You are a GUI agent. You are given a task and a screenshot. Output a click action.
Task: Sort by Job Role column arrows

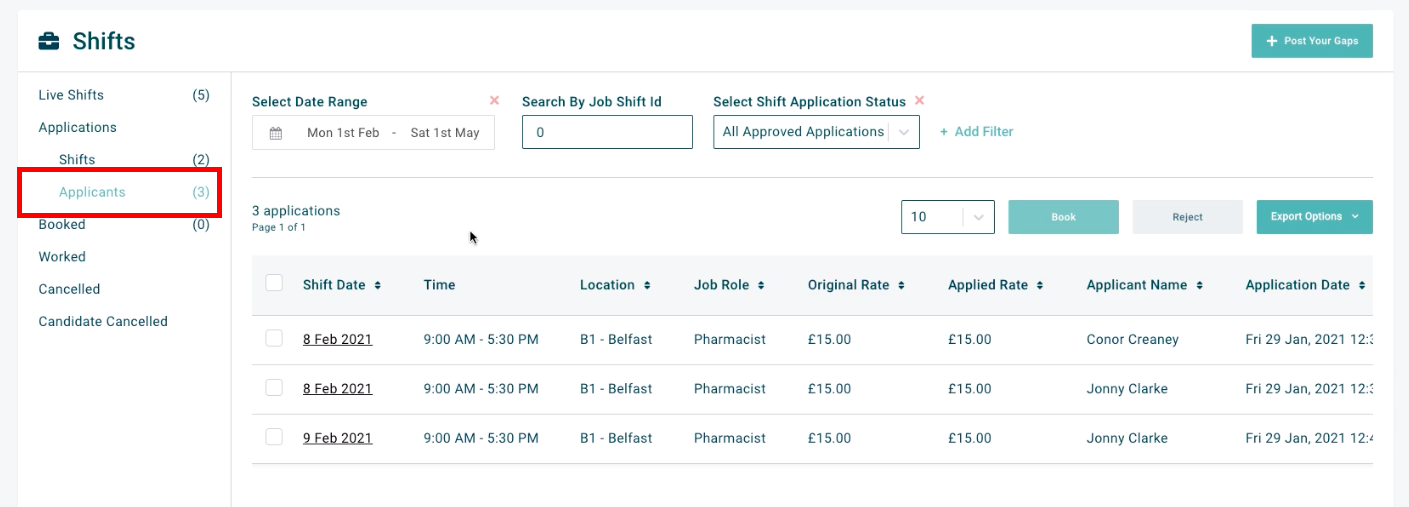(x=761, y=286)
